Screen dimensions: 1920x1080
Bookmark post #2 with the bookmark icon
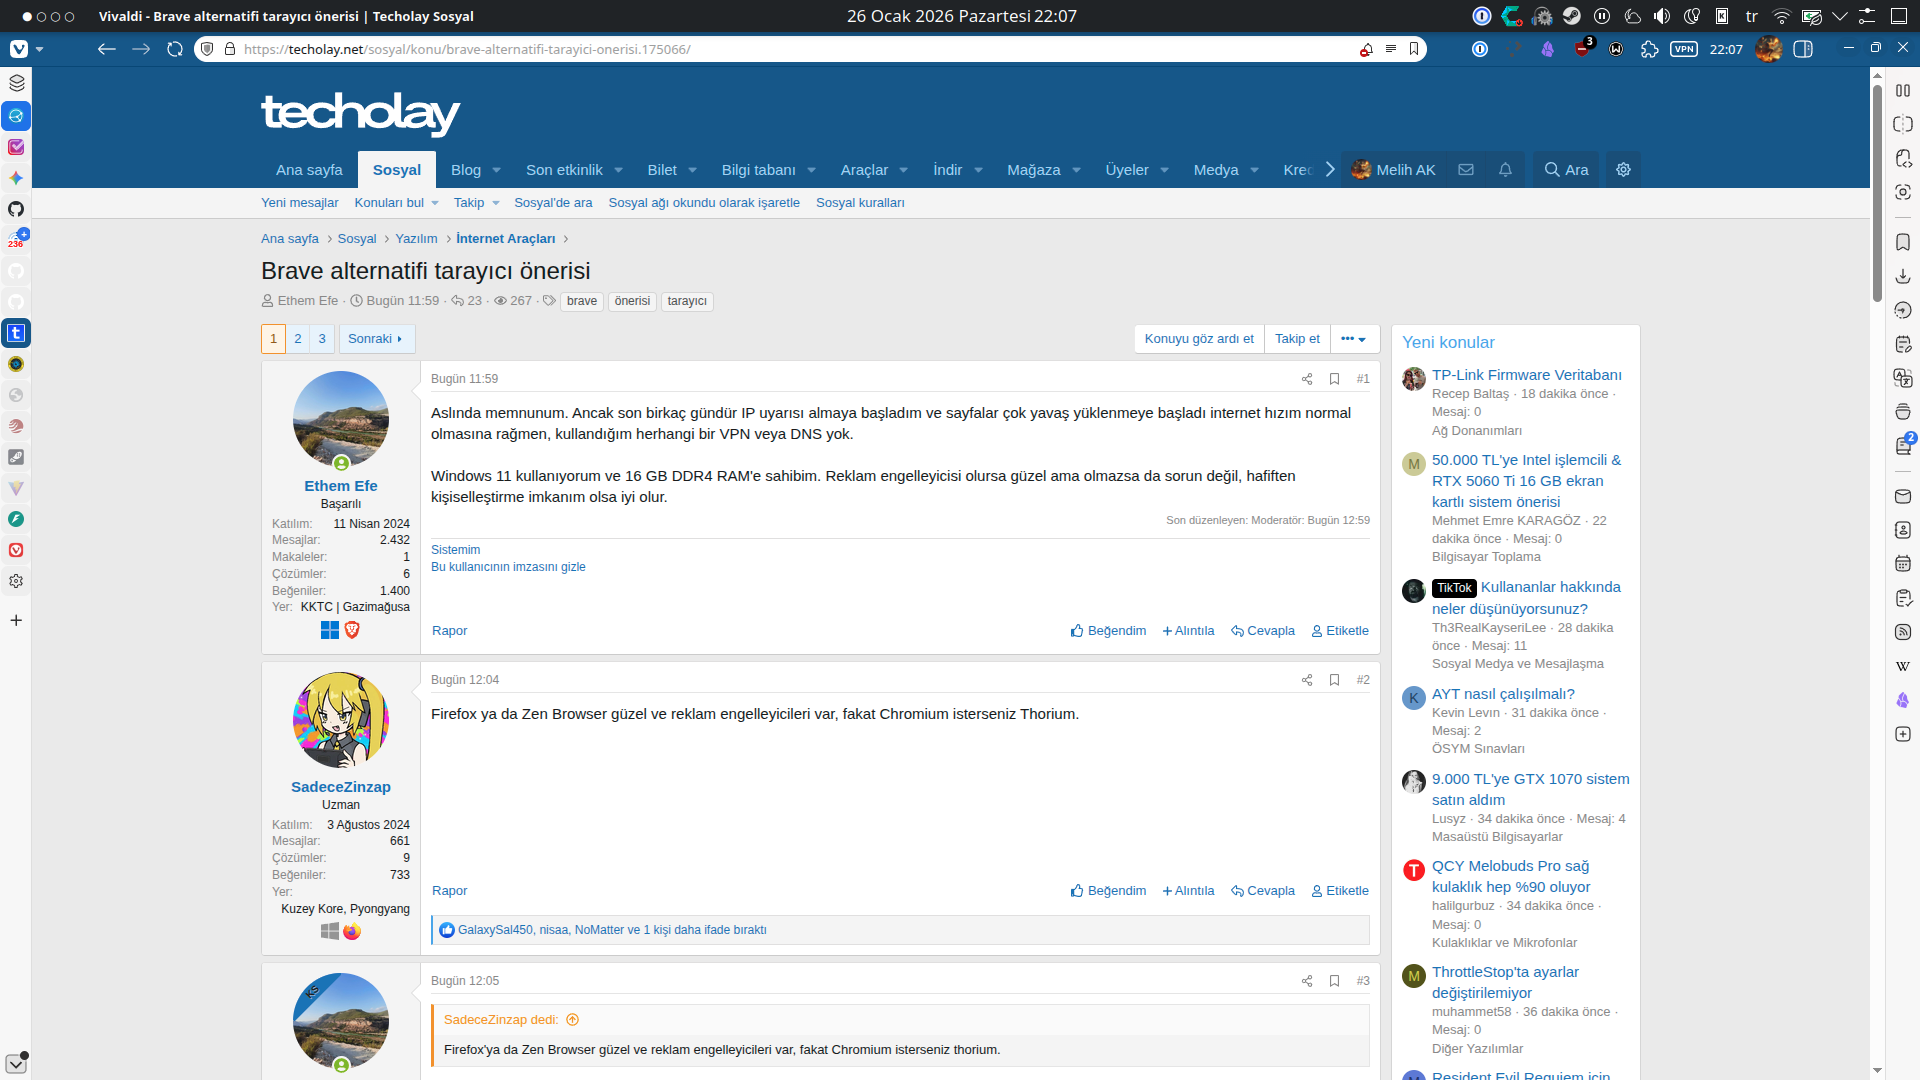click(x=1334, y=680)
